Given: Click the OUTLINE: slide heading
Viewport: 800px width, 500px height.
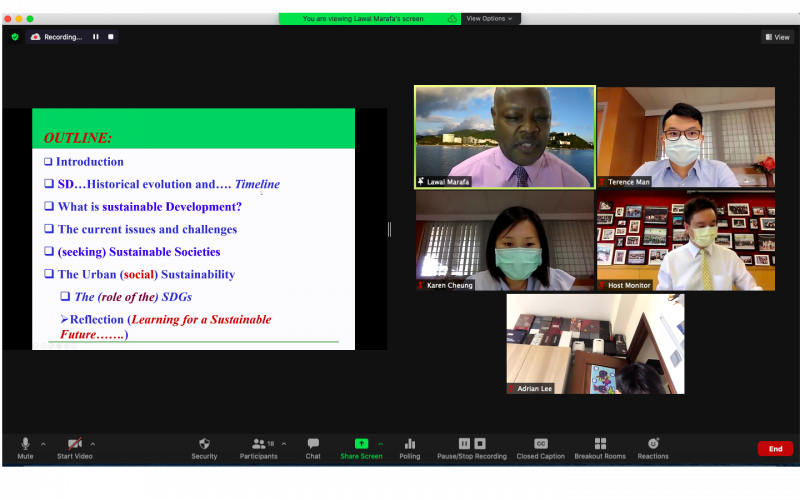Looking at the screenshot, I should point(78,138).
